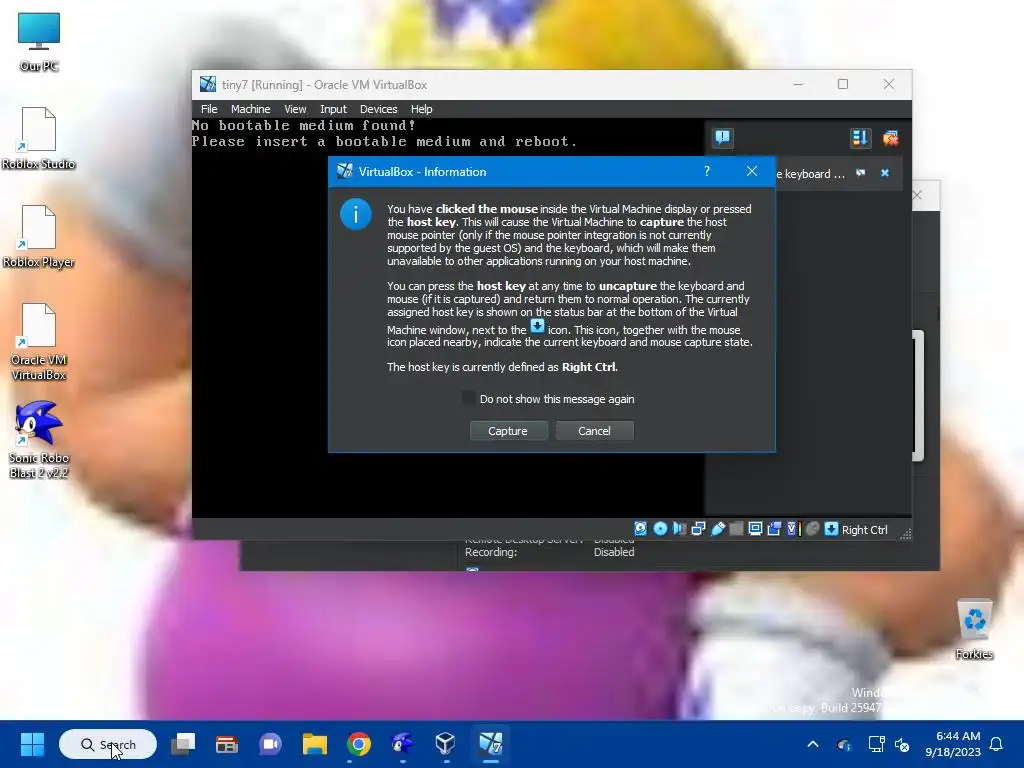
Task: Click the audio status icon
Action: pos(679,529)
